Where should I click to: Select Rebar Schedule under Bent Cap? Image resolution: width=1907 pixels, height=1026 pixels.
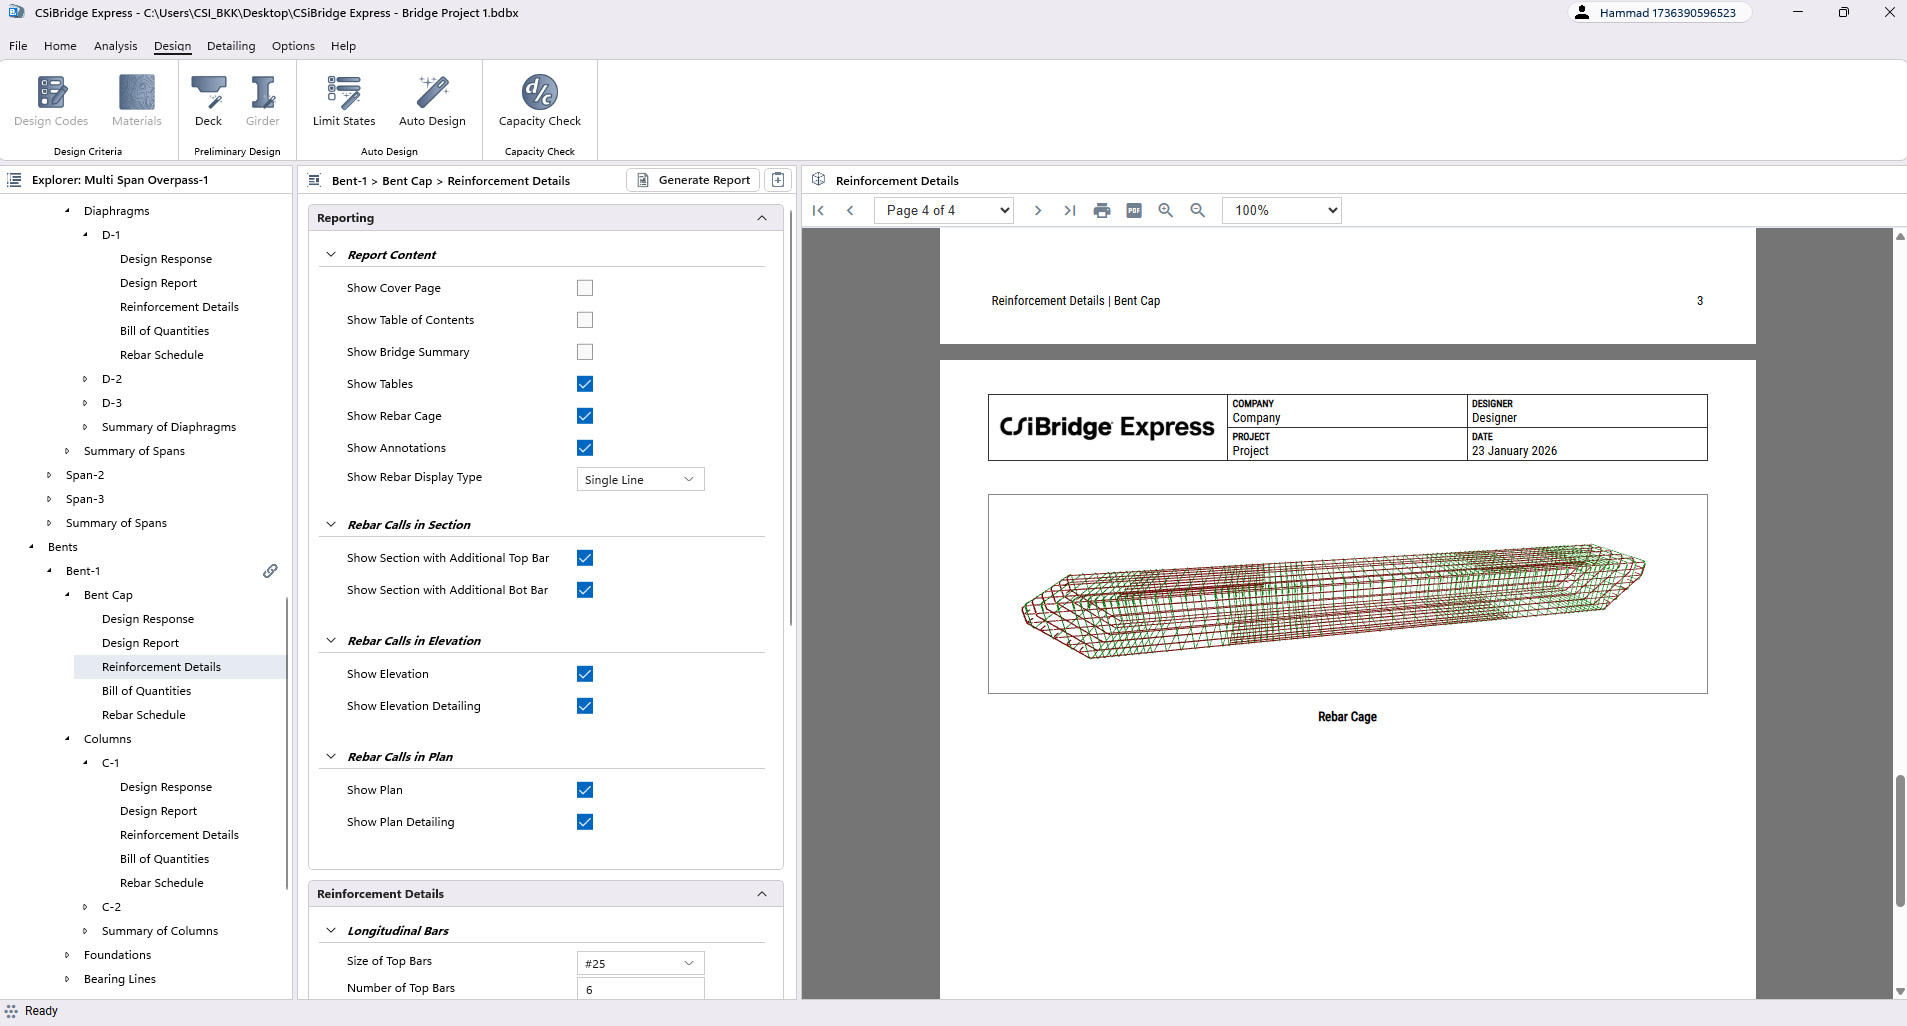[143, 715]
